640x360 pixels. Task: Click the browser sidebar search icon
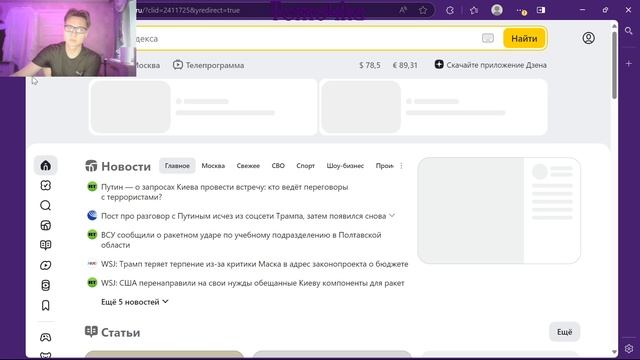coord(629,31)
